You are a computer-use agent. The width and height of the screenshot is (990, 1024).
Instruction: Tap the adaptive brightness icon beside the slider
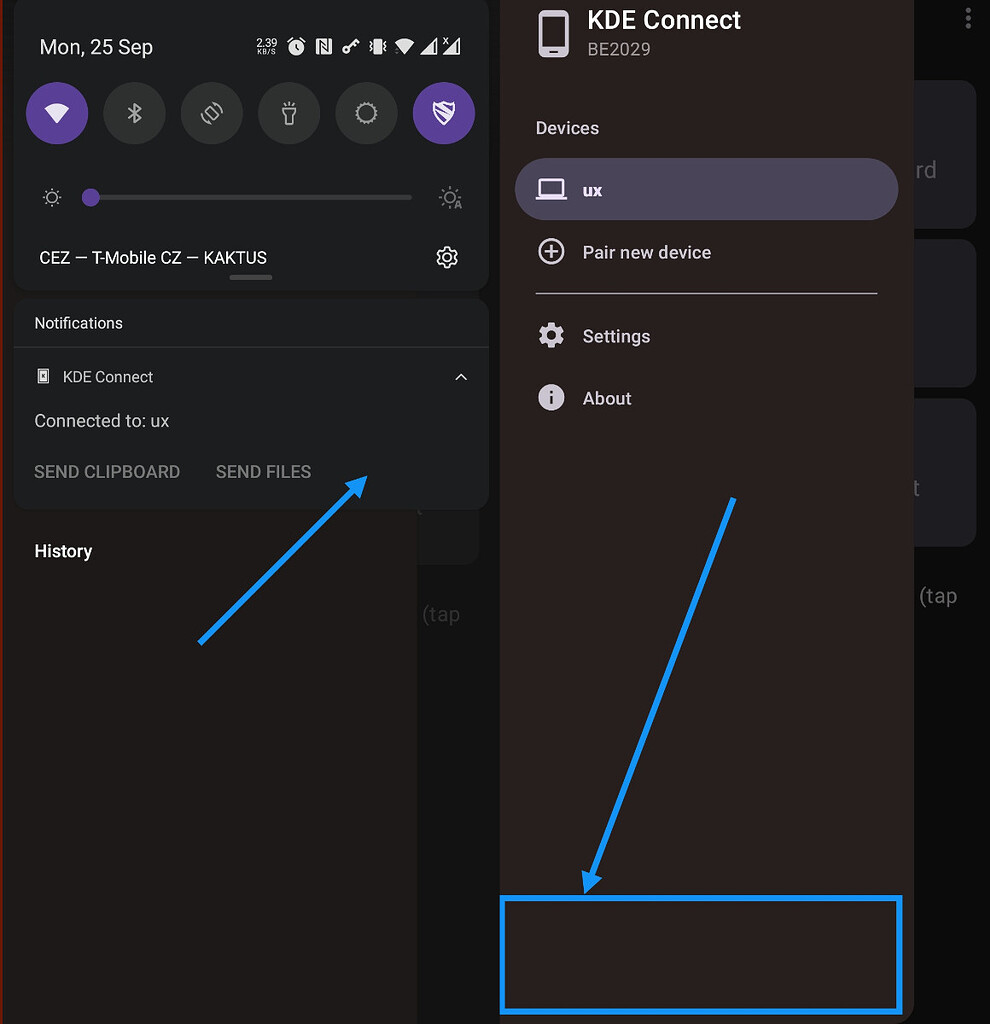pyautogui.click(x=449, y=197)
